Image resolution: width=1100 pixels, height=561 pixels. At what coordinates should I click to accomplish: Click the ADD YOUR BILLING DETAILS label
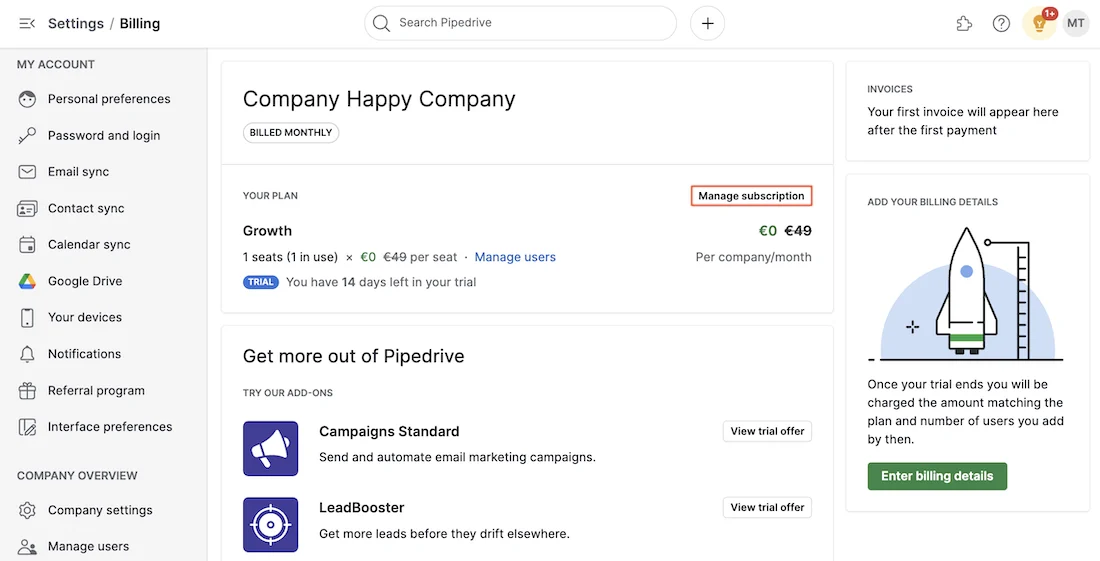pos(932,202)
